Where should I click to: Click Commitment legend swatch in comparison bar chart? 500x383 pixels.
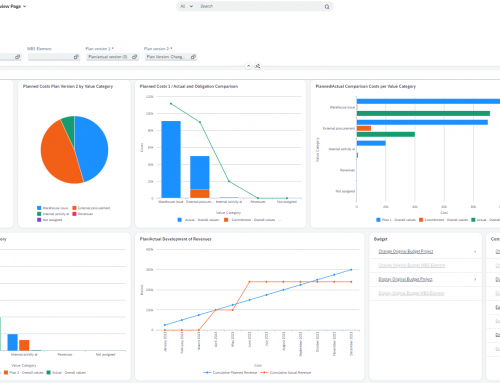pos(421,220)
